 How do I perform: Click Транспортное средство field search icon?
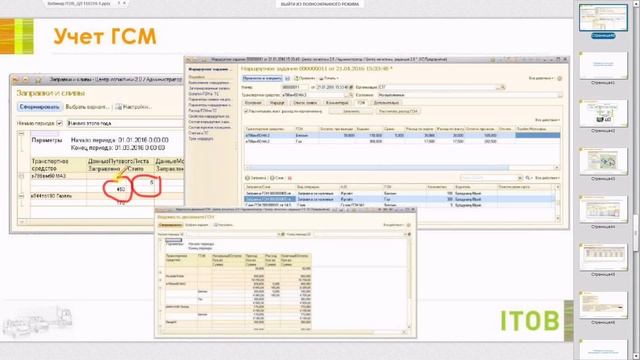[x=351, y=95]
